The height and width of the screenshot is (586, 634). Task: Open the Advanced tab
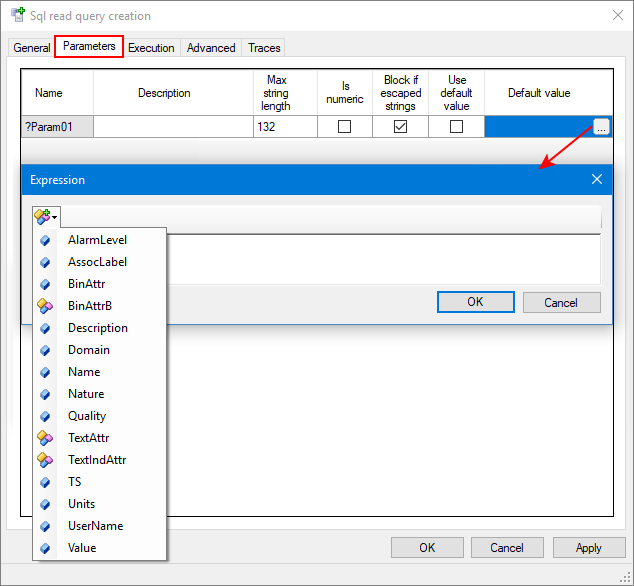click(211, 47)
